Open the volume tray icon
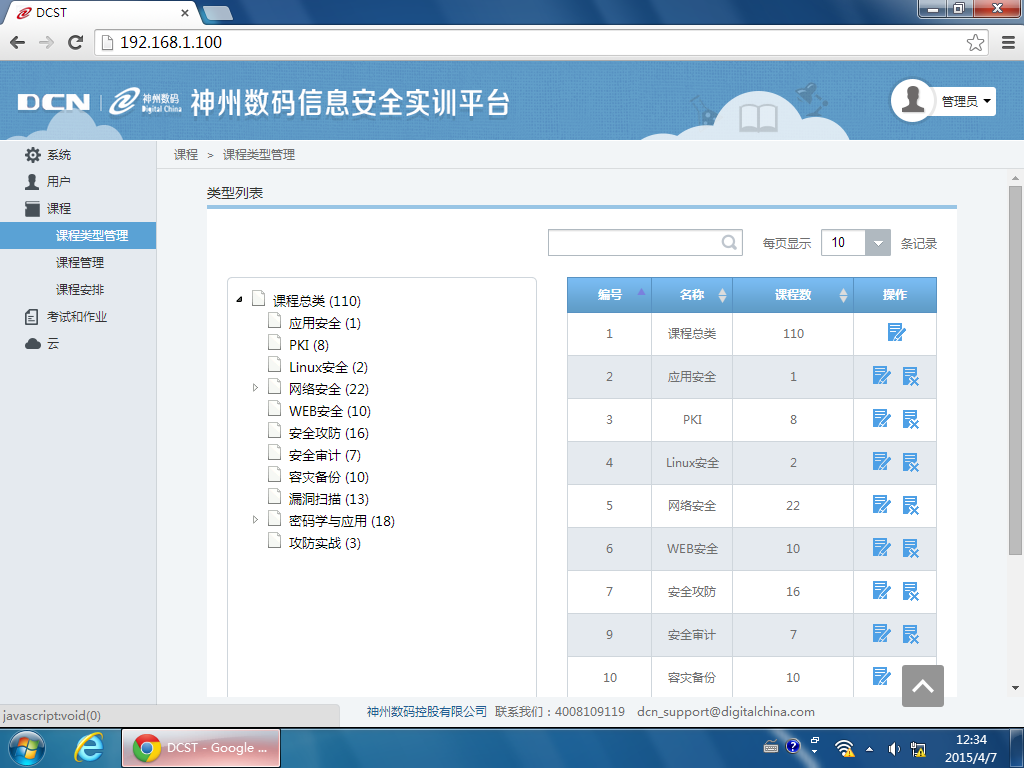1024x768 pixels. (x=893, y=749)
